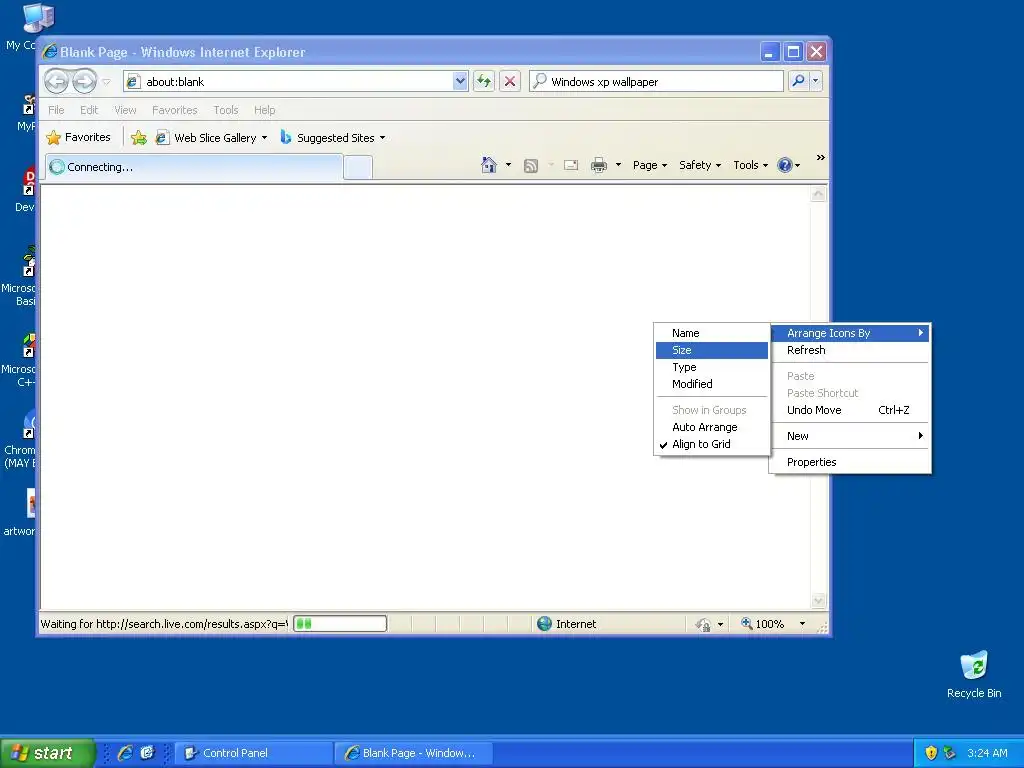The width and height of the screenshot is (1024, 768).
Task: Click Refresh in the context menu
Action: [x=850, y=350]
